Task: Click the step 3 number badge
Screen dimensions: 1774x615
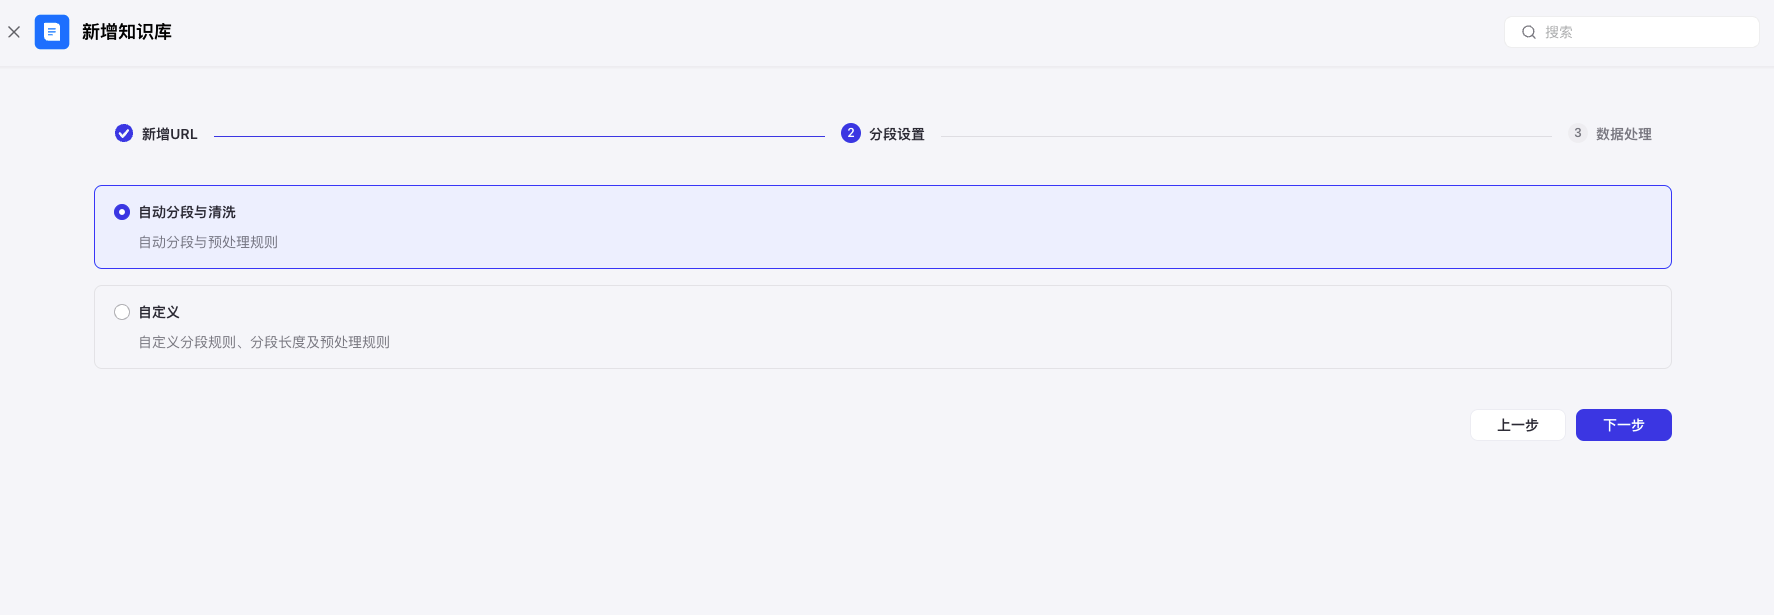Action: [x=1578, y=133]
